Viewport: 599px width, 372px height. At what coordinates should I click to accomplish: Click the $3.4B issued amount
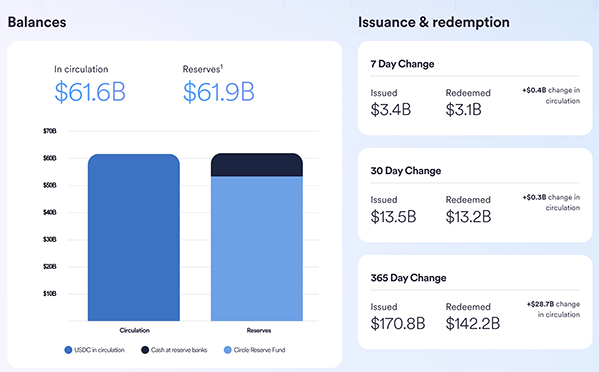click(x=390, y=110)
